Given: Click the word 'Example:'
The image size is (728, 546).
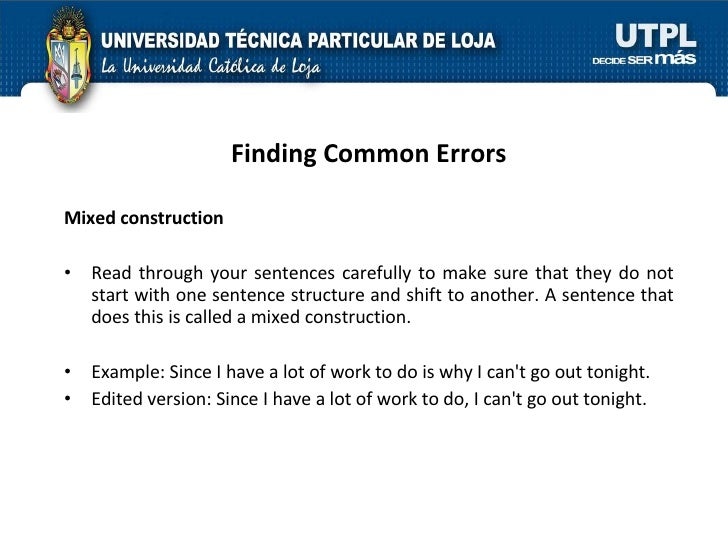Looking at the screenshot, I should click(x=128, y=372).
